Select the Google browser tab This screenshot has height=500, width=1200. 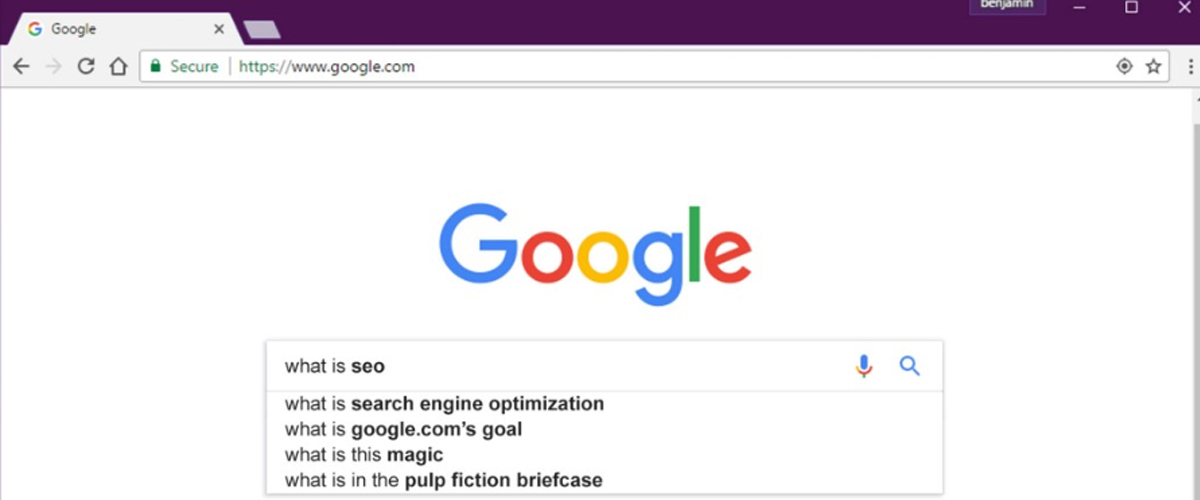(x=110, y=29)
